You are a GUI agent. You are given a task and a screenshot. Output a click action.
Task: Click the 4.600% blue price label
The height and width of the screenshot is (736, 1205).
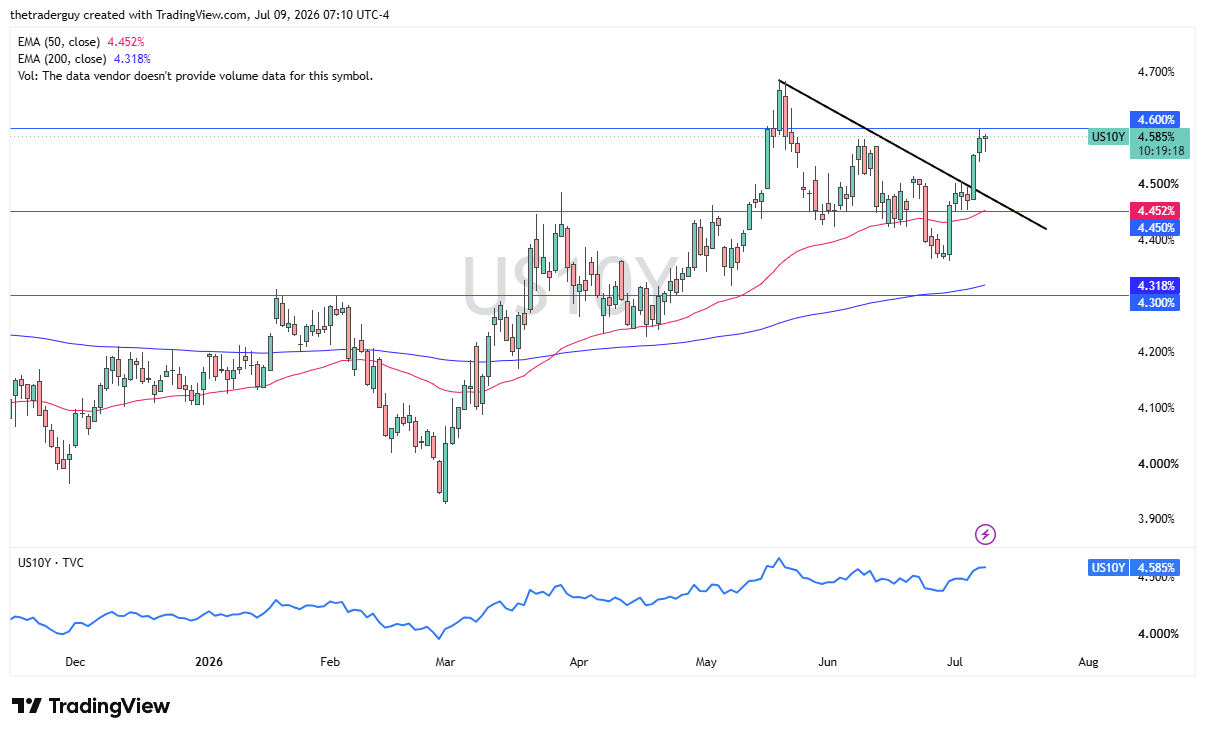(1154, 119)
